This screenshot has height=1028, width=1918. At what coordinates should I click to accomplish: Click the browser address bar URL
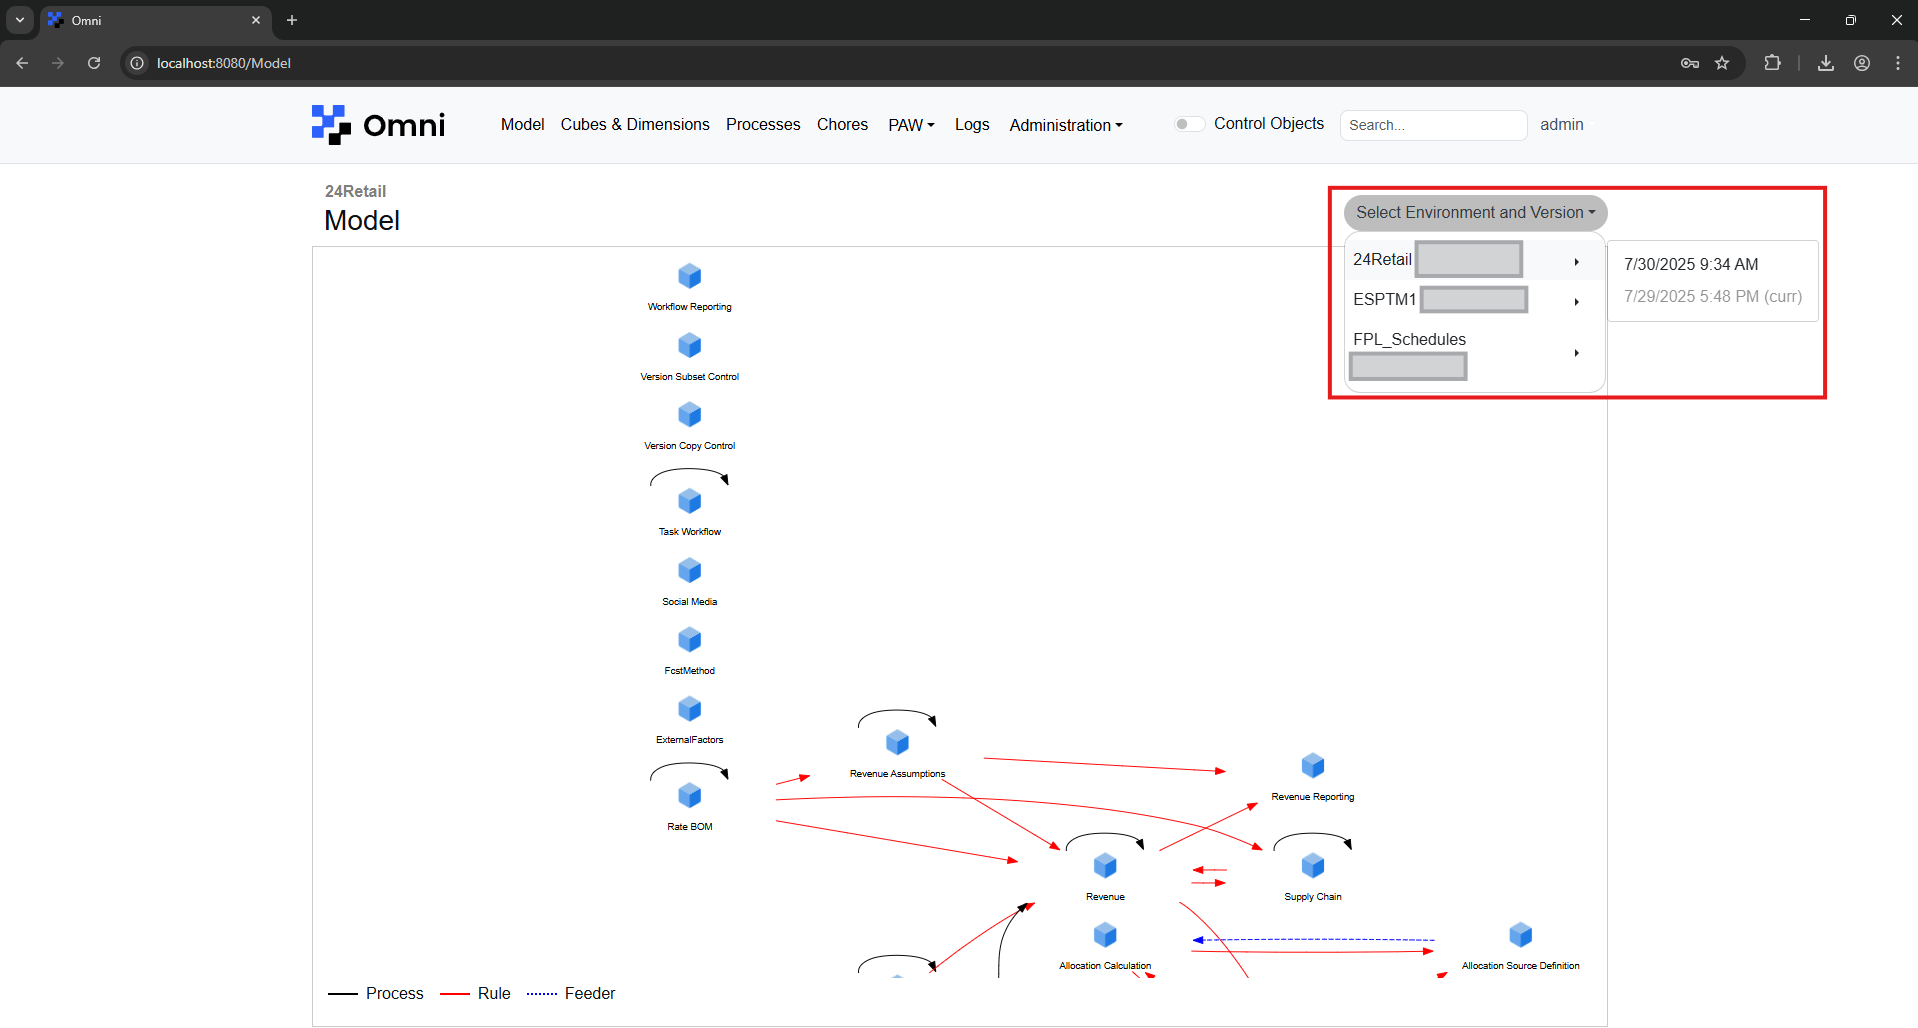point(224,63)
